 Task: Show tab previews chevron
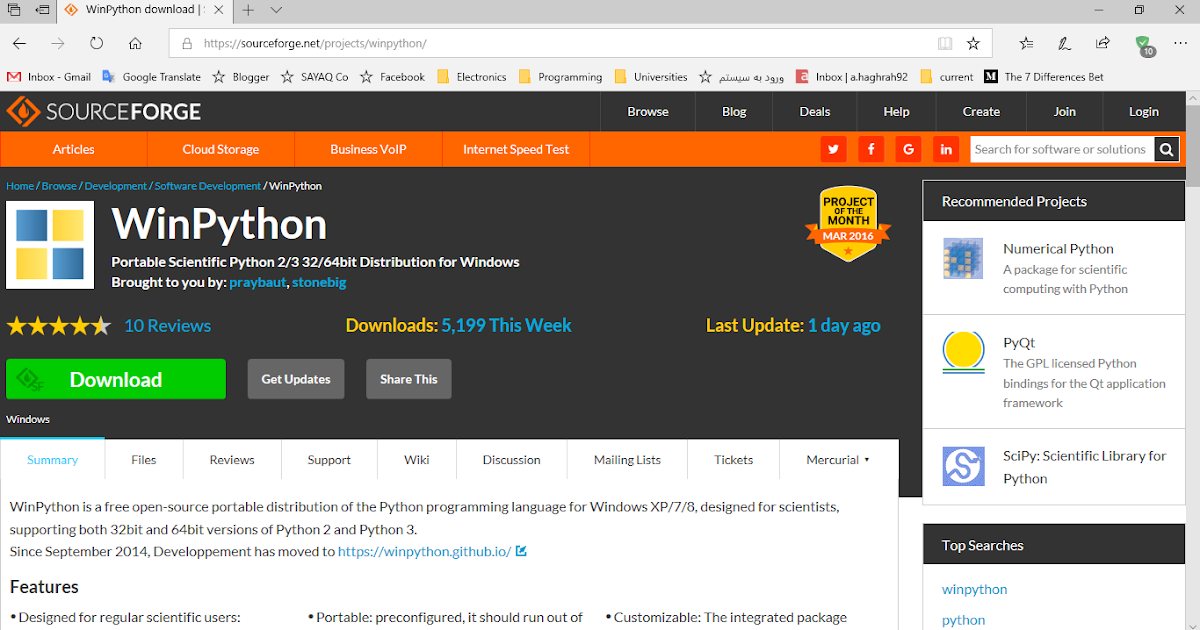(x=277, y=10)
